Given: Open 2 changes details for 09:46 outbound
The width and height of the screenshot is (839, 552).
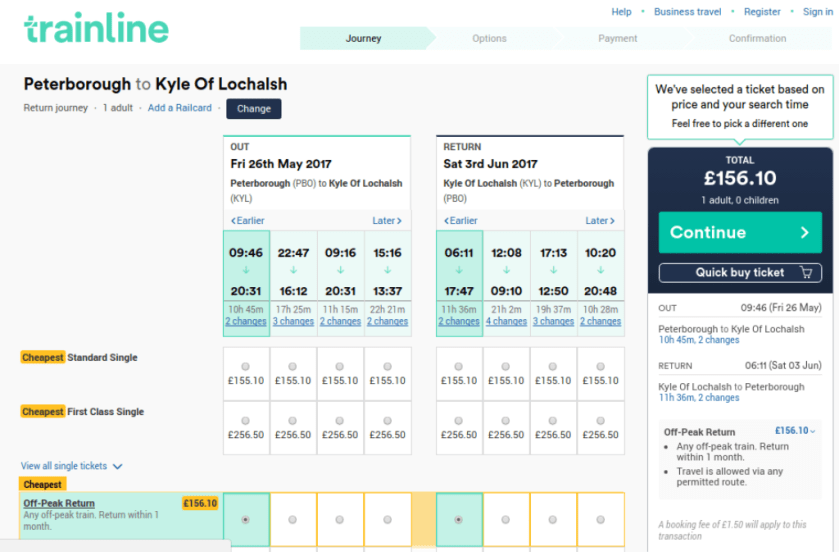Looking at the screenshot, I should pyautogui.click(x=246, y=322).
